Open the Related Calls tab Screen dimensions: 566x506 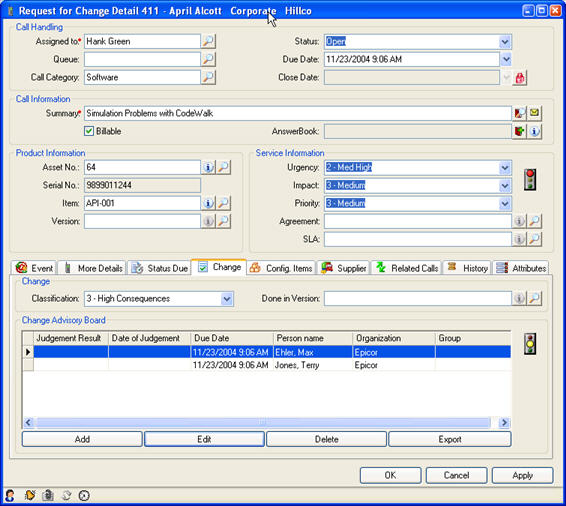(406, 268)
